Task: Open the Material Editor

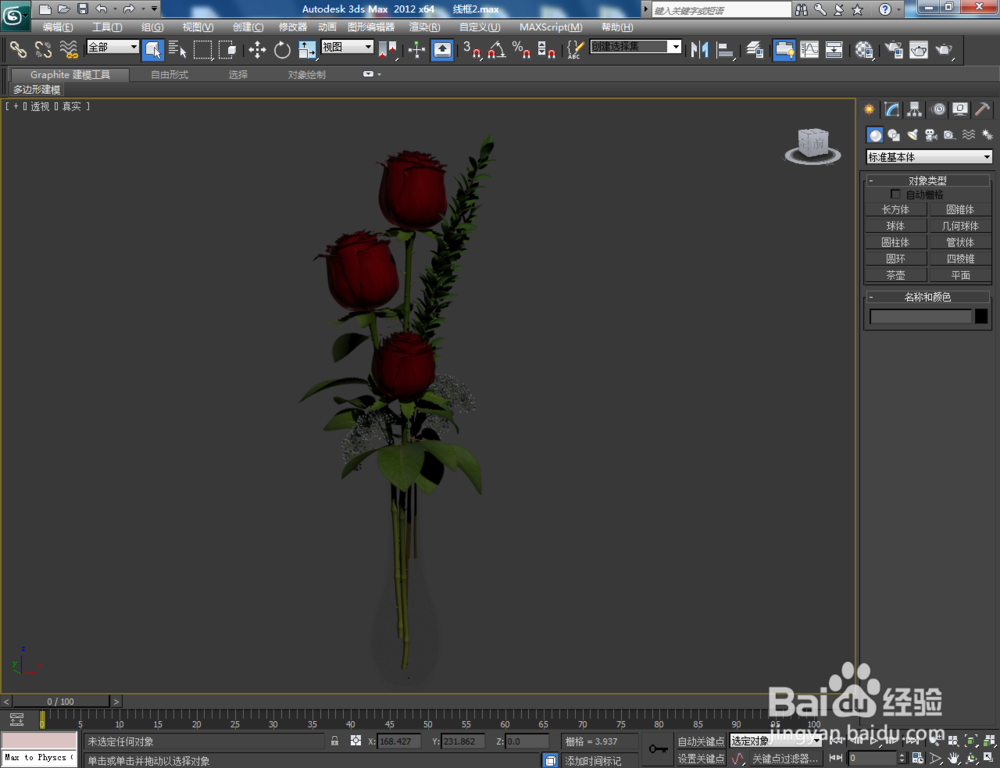Action: 864,49
